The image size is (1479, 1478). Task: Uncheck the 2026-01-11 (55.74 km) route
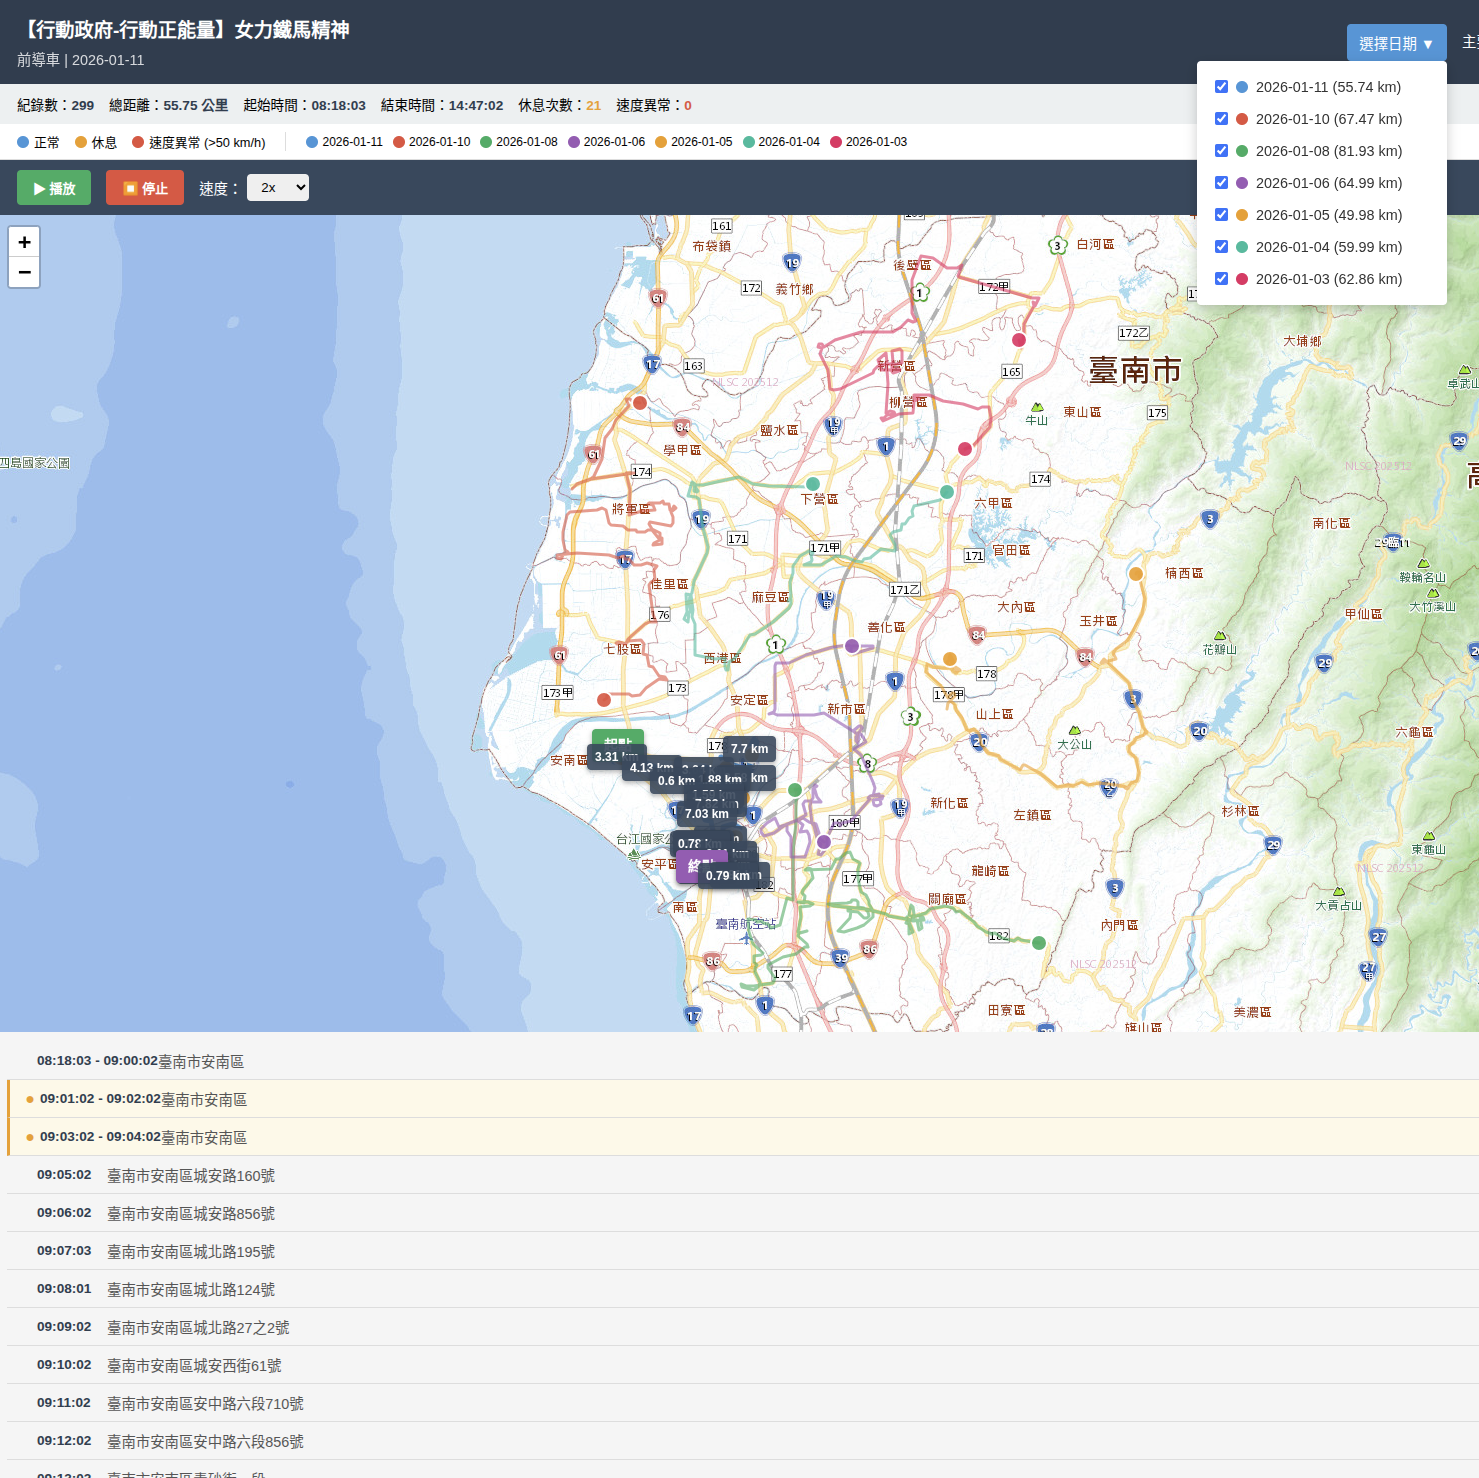pos(1221,87)
